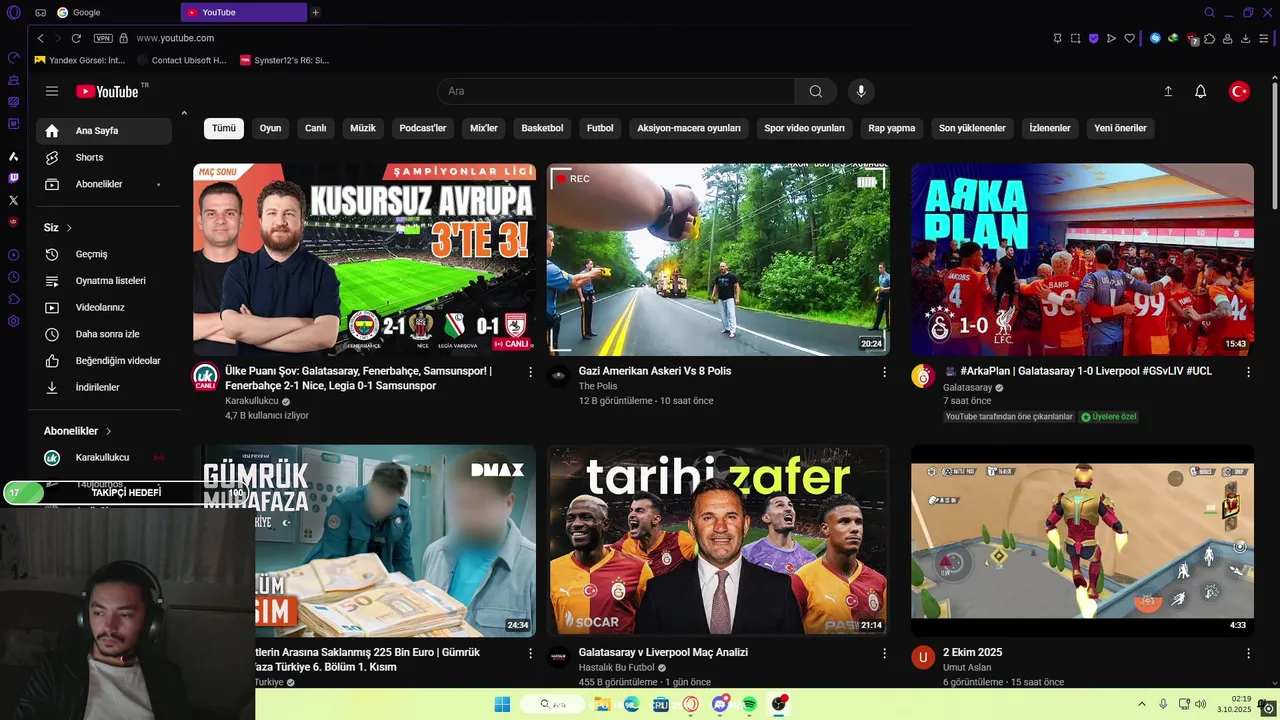Open the Shazam extension icon
The height and width of the screenshot is (720, 1280).
pyautogui.click(x=1155, y=38)
